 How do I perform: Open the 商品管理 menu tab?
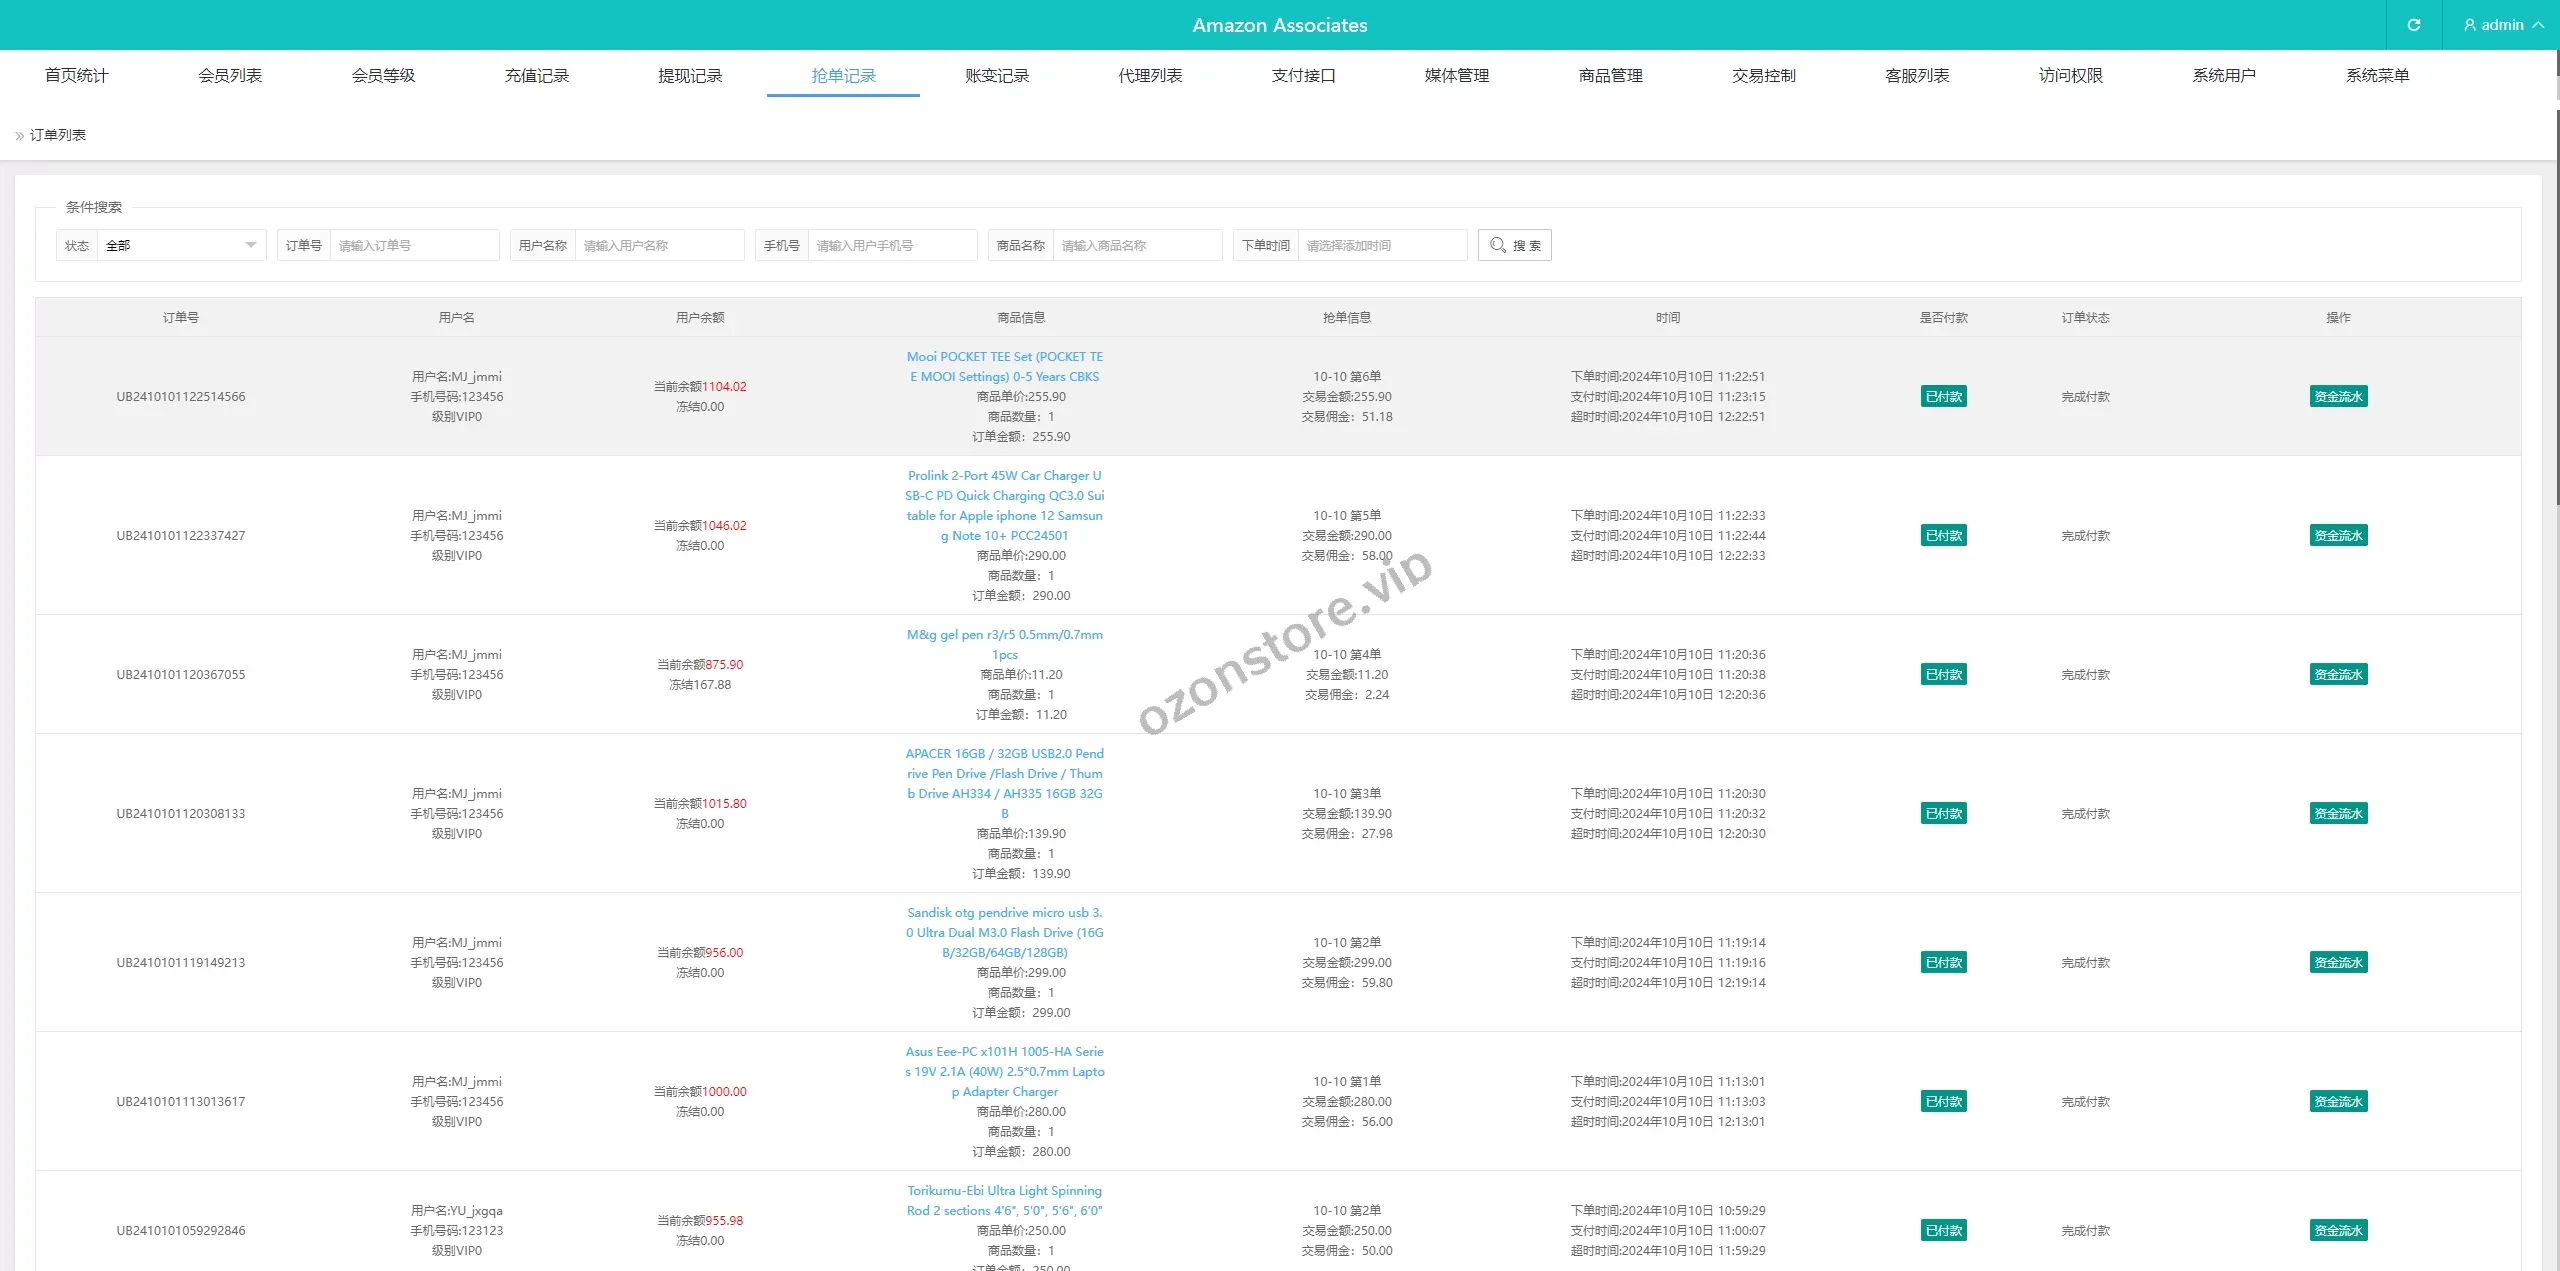click(x=1610, y=75)
